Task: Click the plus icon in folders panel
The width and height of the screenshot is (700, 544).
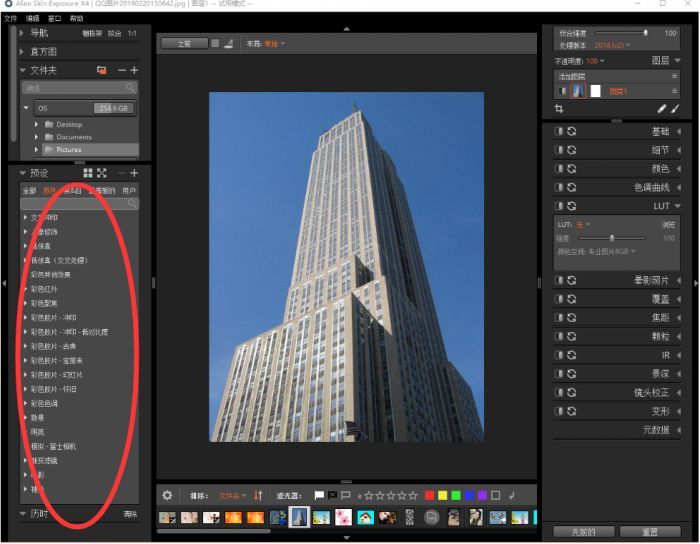Action: tap(135, 70)
